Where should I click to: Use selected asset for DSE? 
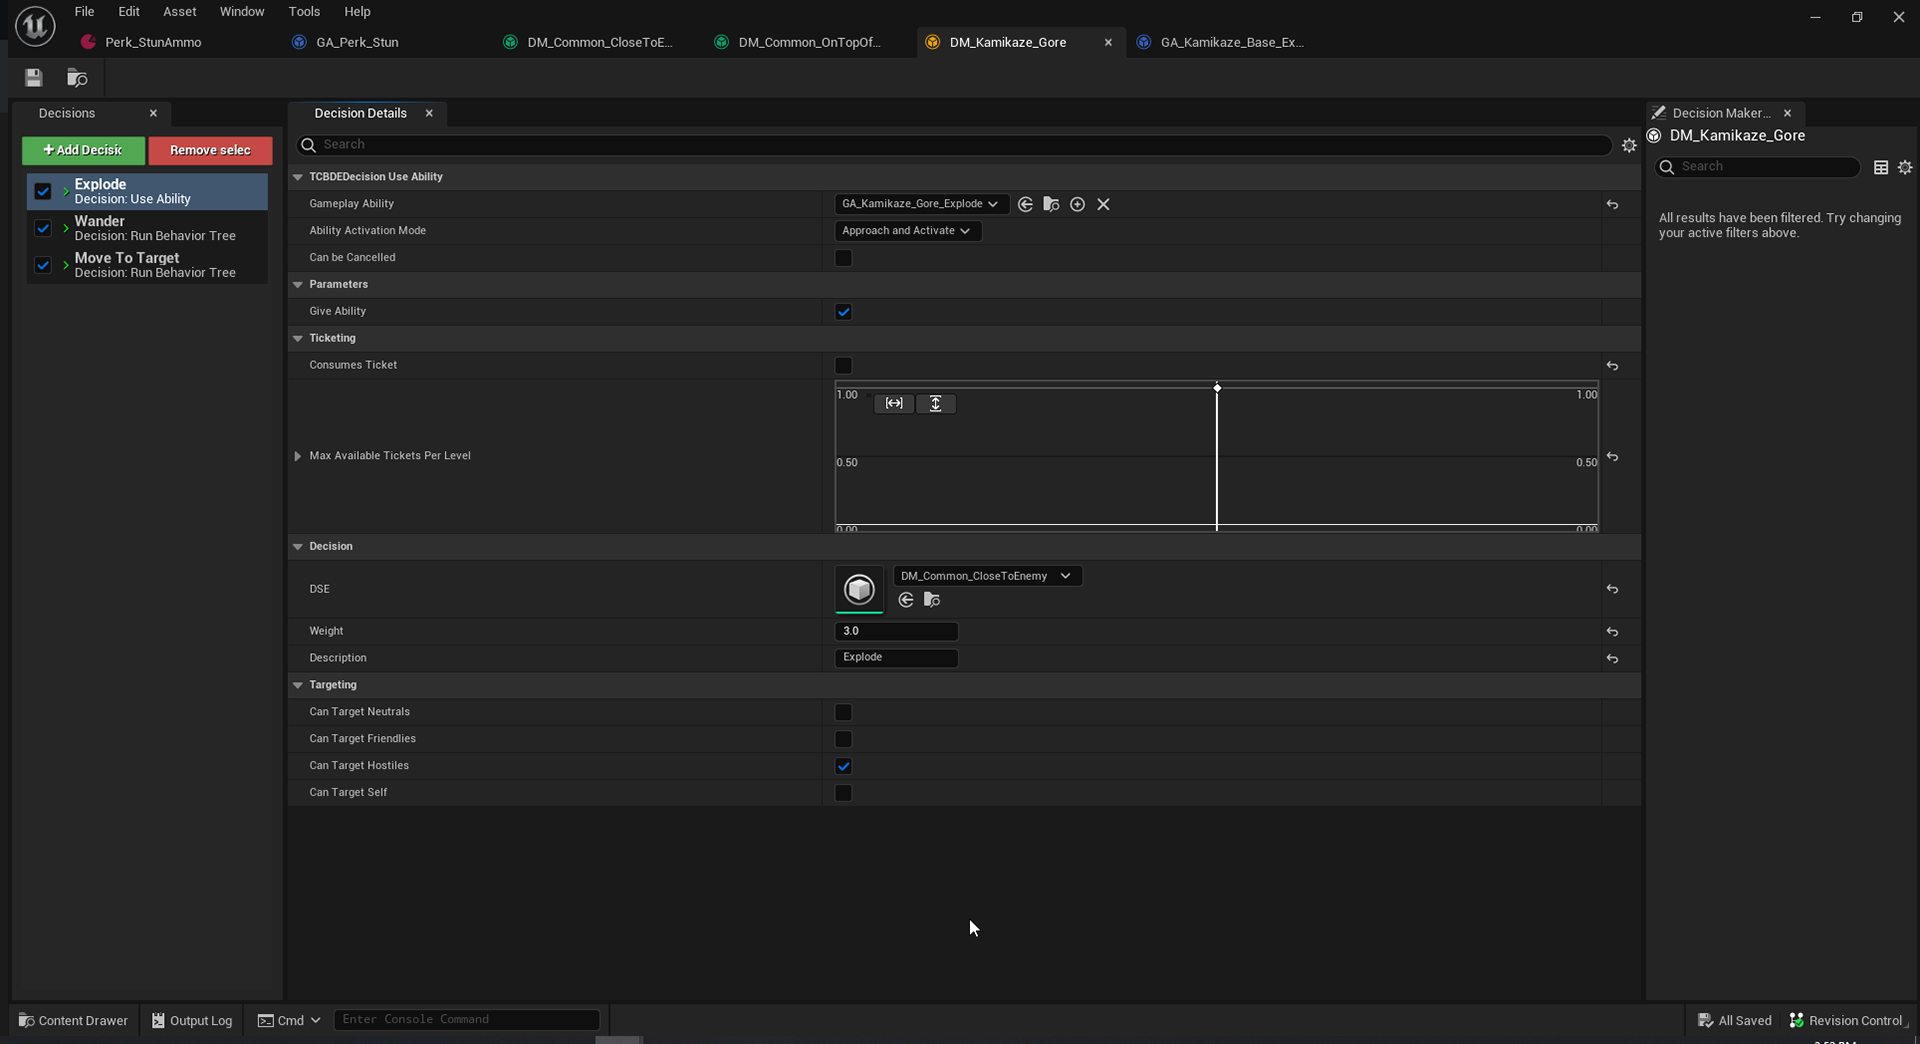click(906, 600)
